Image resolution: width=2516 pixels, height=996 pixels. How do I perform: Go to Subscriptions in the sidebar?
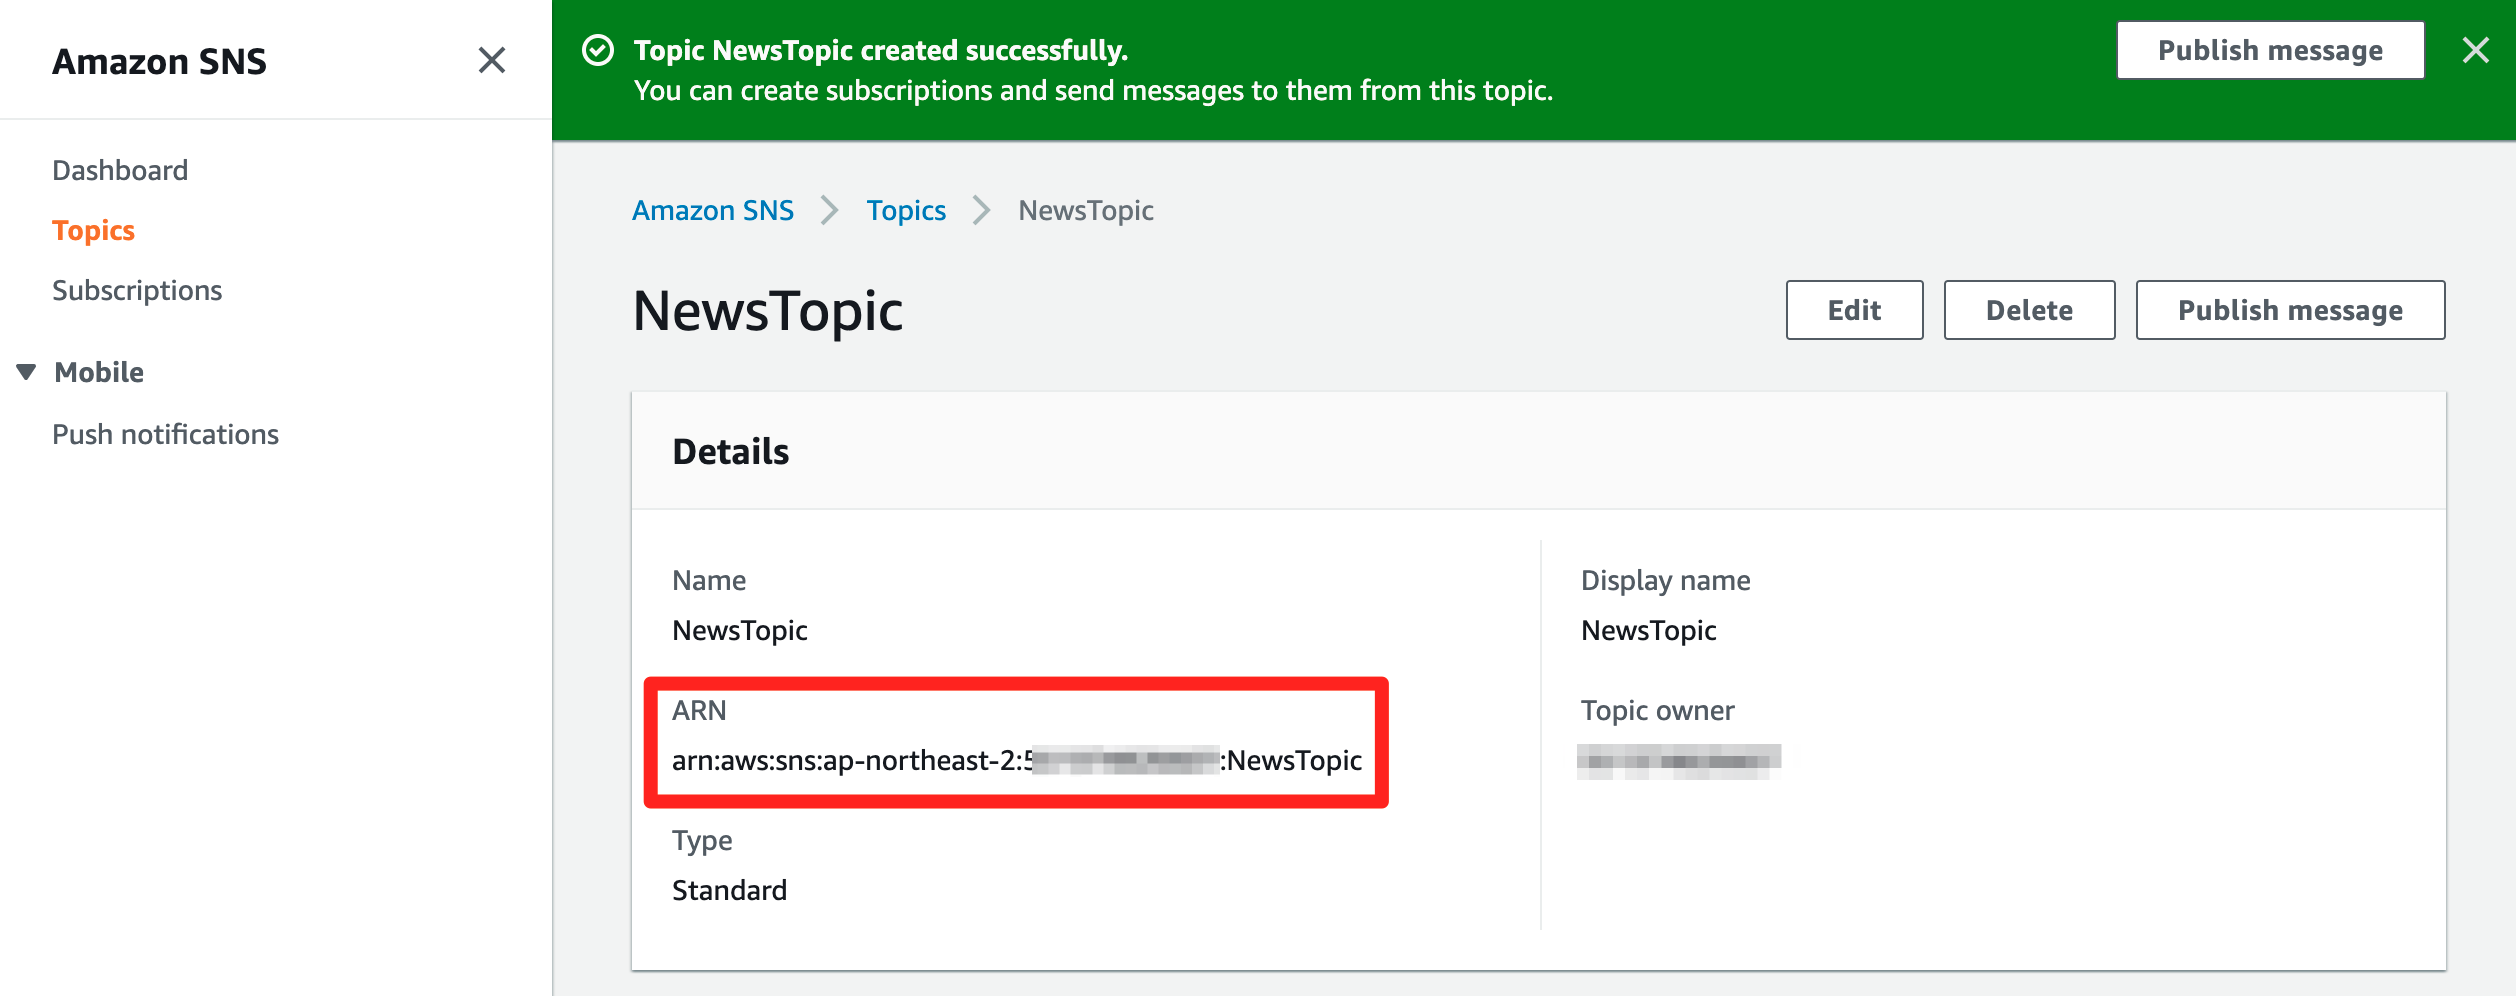[x=137, y=290]
